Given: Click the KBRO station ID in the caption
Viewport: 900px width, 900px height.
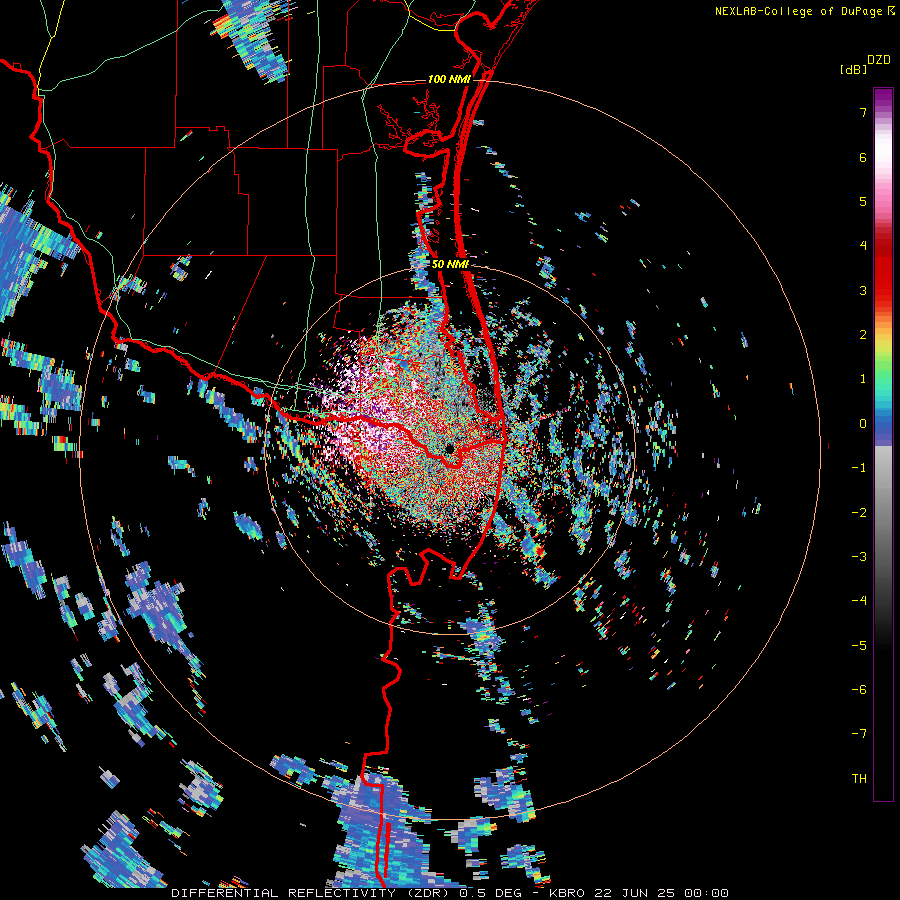Looking at the screenshot, I should click(567, 893).
